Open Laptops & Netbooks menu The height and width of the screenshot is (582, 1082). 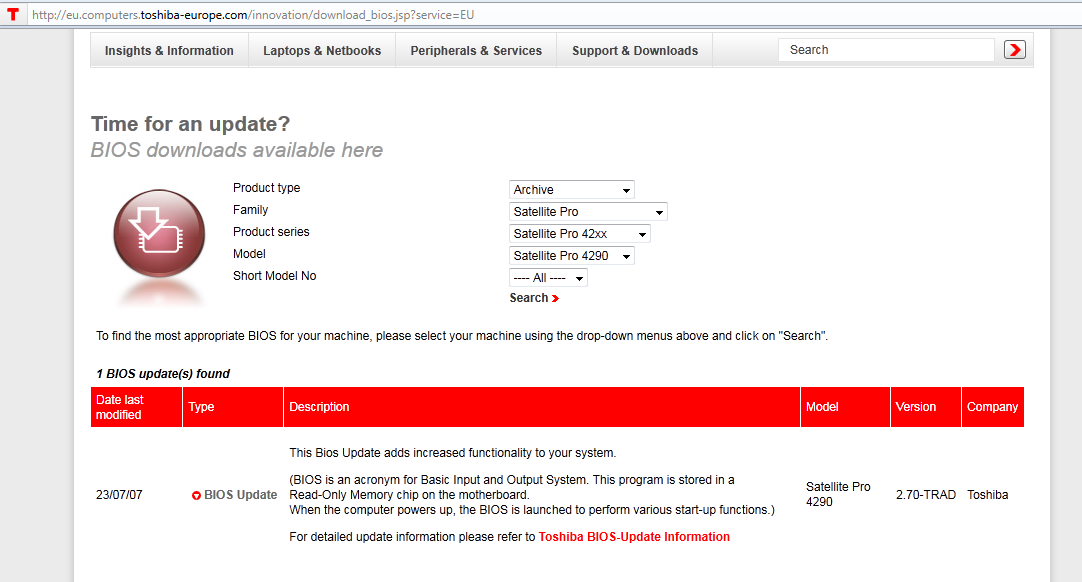[x=322, y=50]
